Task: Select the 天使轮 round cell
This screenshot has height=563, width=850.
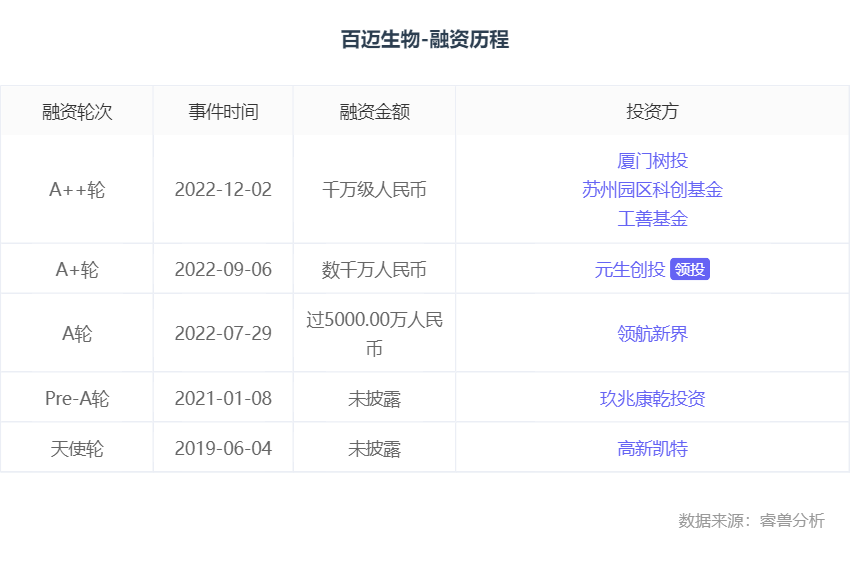Action: pos(77,449)
